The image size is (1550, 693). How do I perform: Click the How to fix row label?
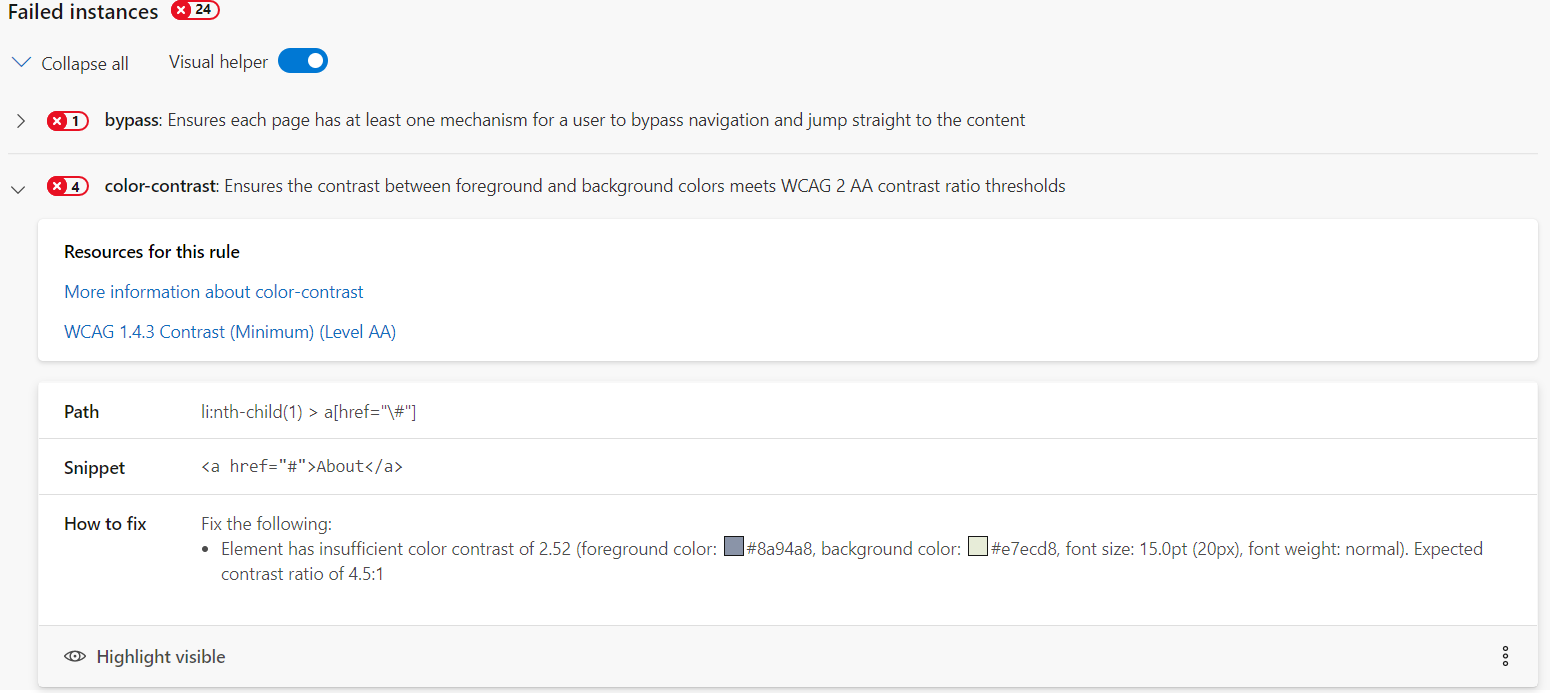(x=104, y=523)
